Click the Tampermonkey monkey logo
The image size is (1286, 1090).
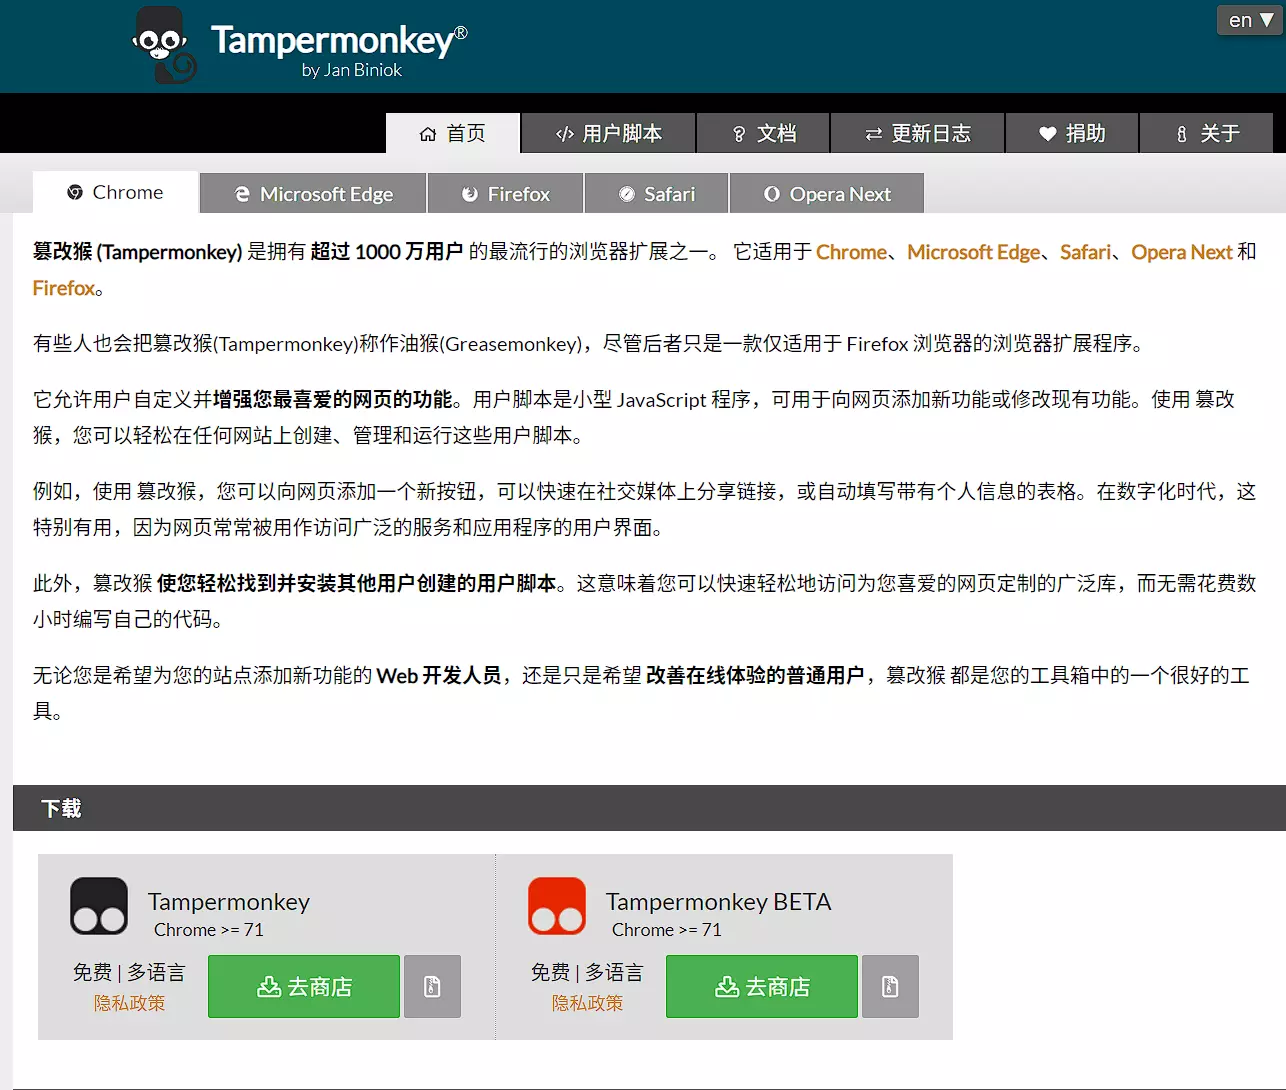tap(164, 46)
